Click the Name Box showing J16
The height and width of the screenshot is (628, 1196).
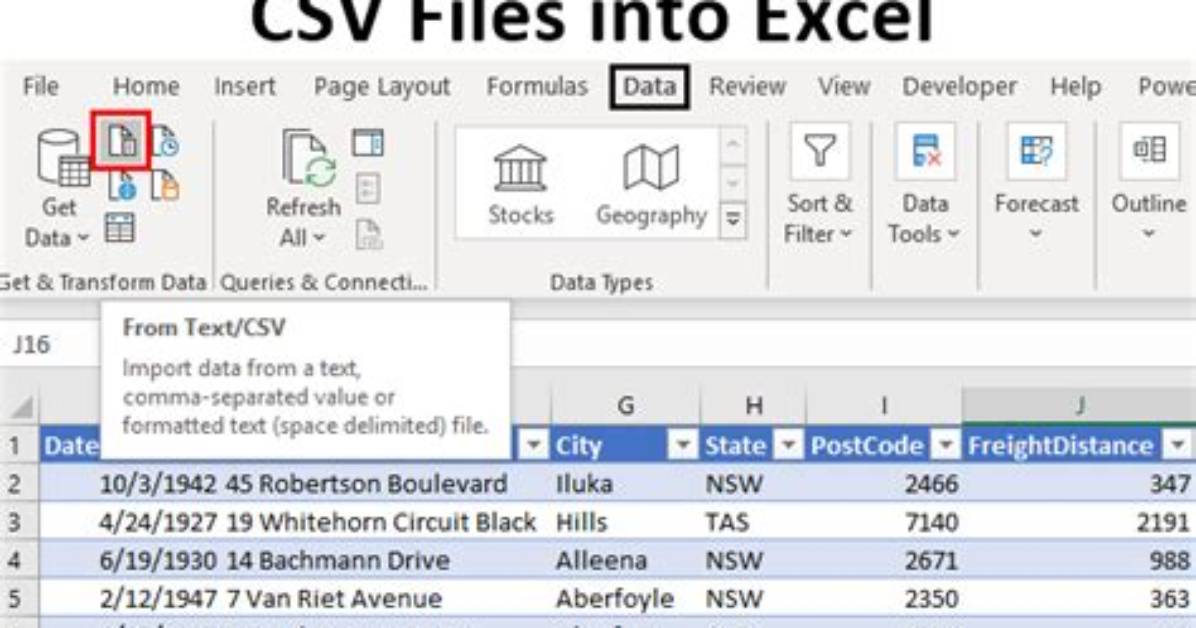pos(50,345)
